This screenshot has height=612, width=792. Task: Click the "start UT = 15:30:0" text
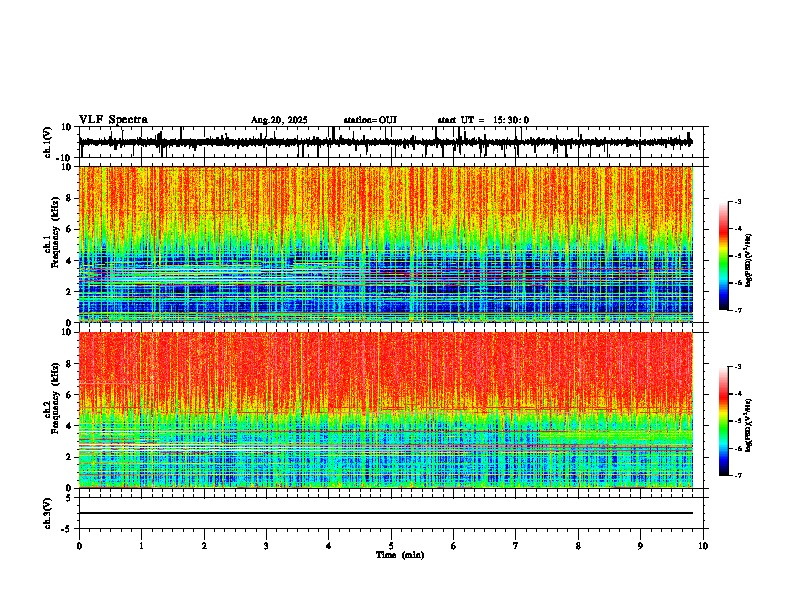pos(483,120)
